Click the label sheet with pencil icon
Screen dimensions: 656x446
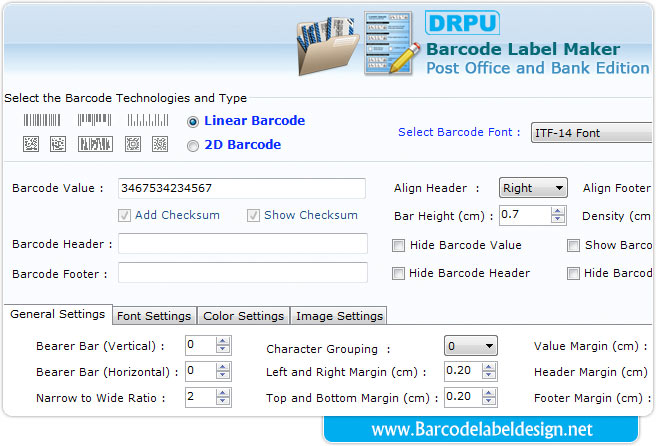tap(391, 43)
